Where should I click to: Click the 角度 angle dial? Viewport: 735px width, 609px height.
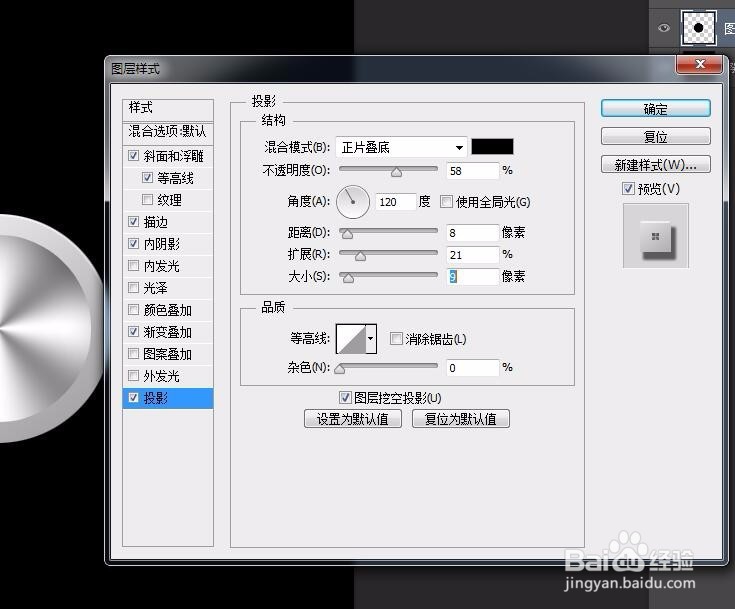click(x=353, y=202)
